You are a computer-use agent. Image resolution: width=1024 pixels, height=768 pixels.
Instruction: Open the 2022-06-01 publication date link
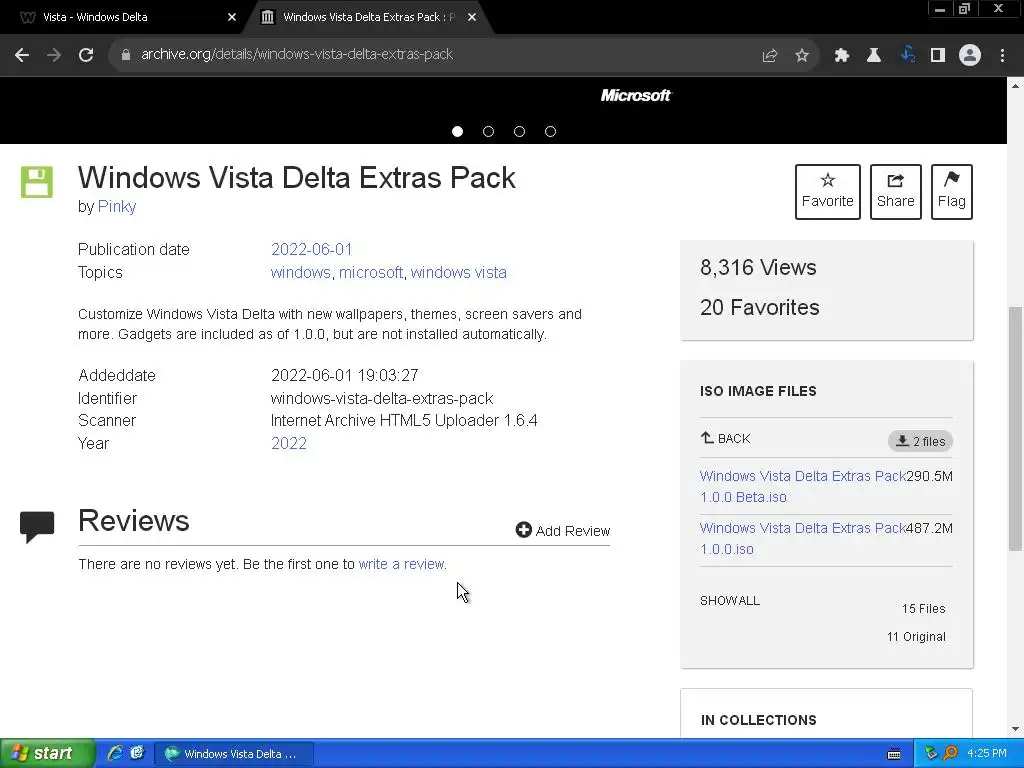312,249
